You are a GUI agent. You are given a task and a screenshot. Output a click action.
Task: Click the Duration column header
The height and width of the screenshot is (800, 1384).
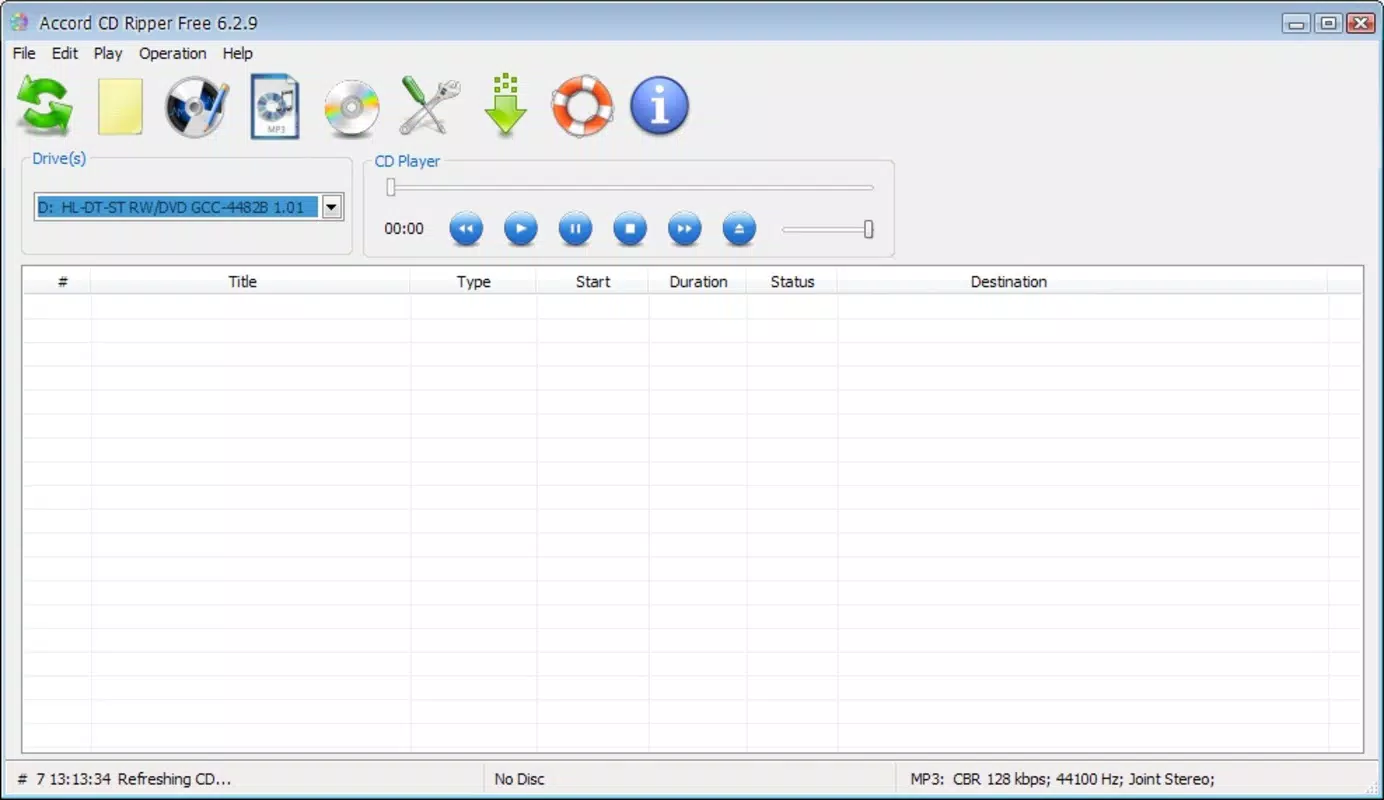point(698,282)
